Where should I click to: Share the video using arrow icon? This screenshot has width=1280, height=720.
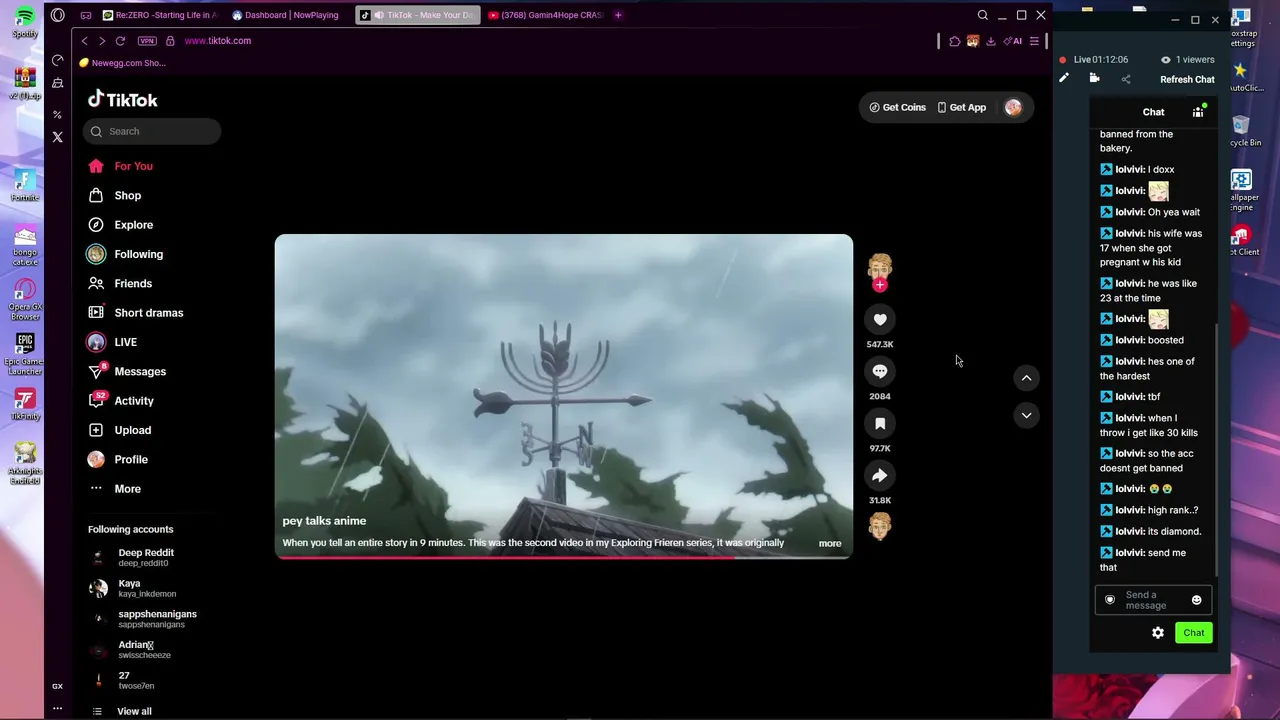880,476
